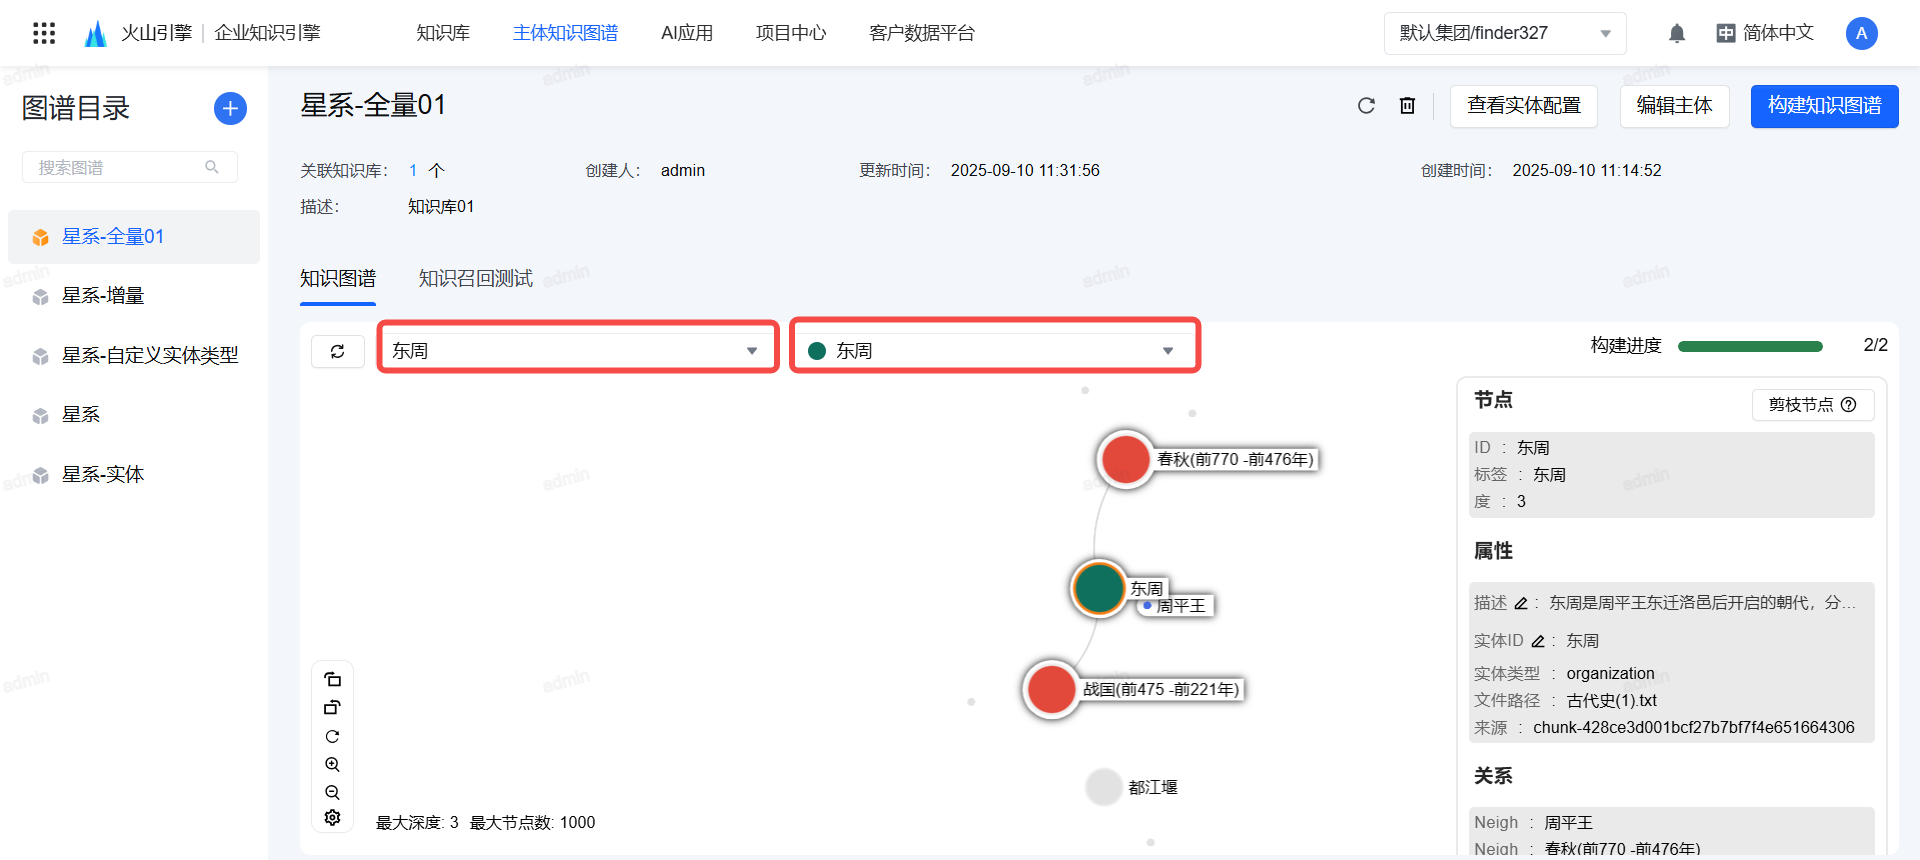Delete the 星系-全量01 graph via trash icon
This screenshot has width=1920, height=860.
click(x=1407, y=105)
